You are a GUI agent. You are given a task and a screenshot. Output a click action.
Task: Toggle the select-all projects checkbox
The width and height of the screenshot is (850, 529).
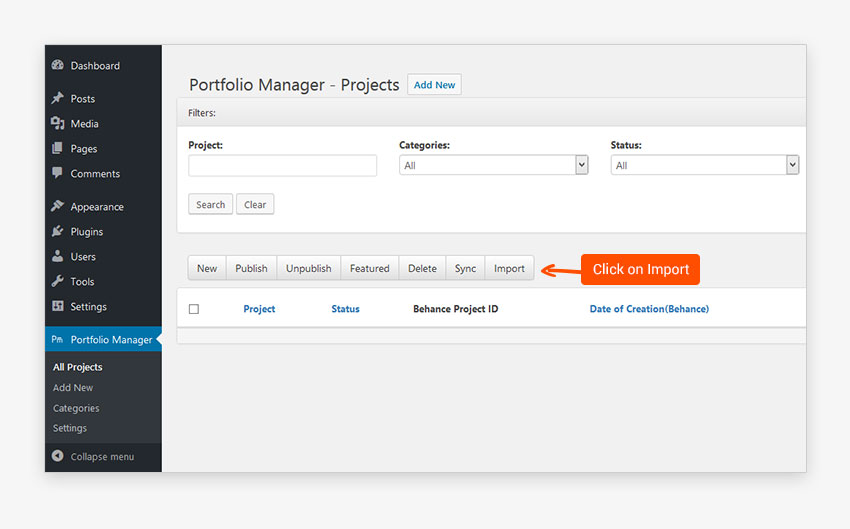(x=194, y=309)
